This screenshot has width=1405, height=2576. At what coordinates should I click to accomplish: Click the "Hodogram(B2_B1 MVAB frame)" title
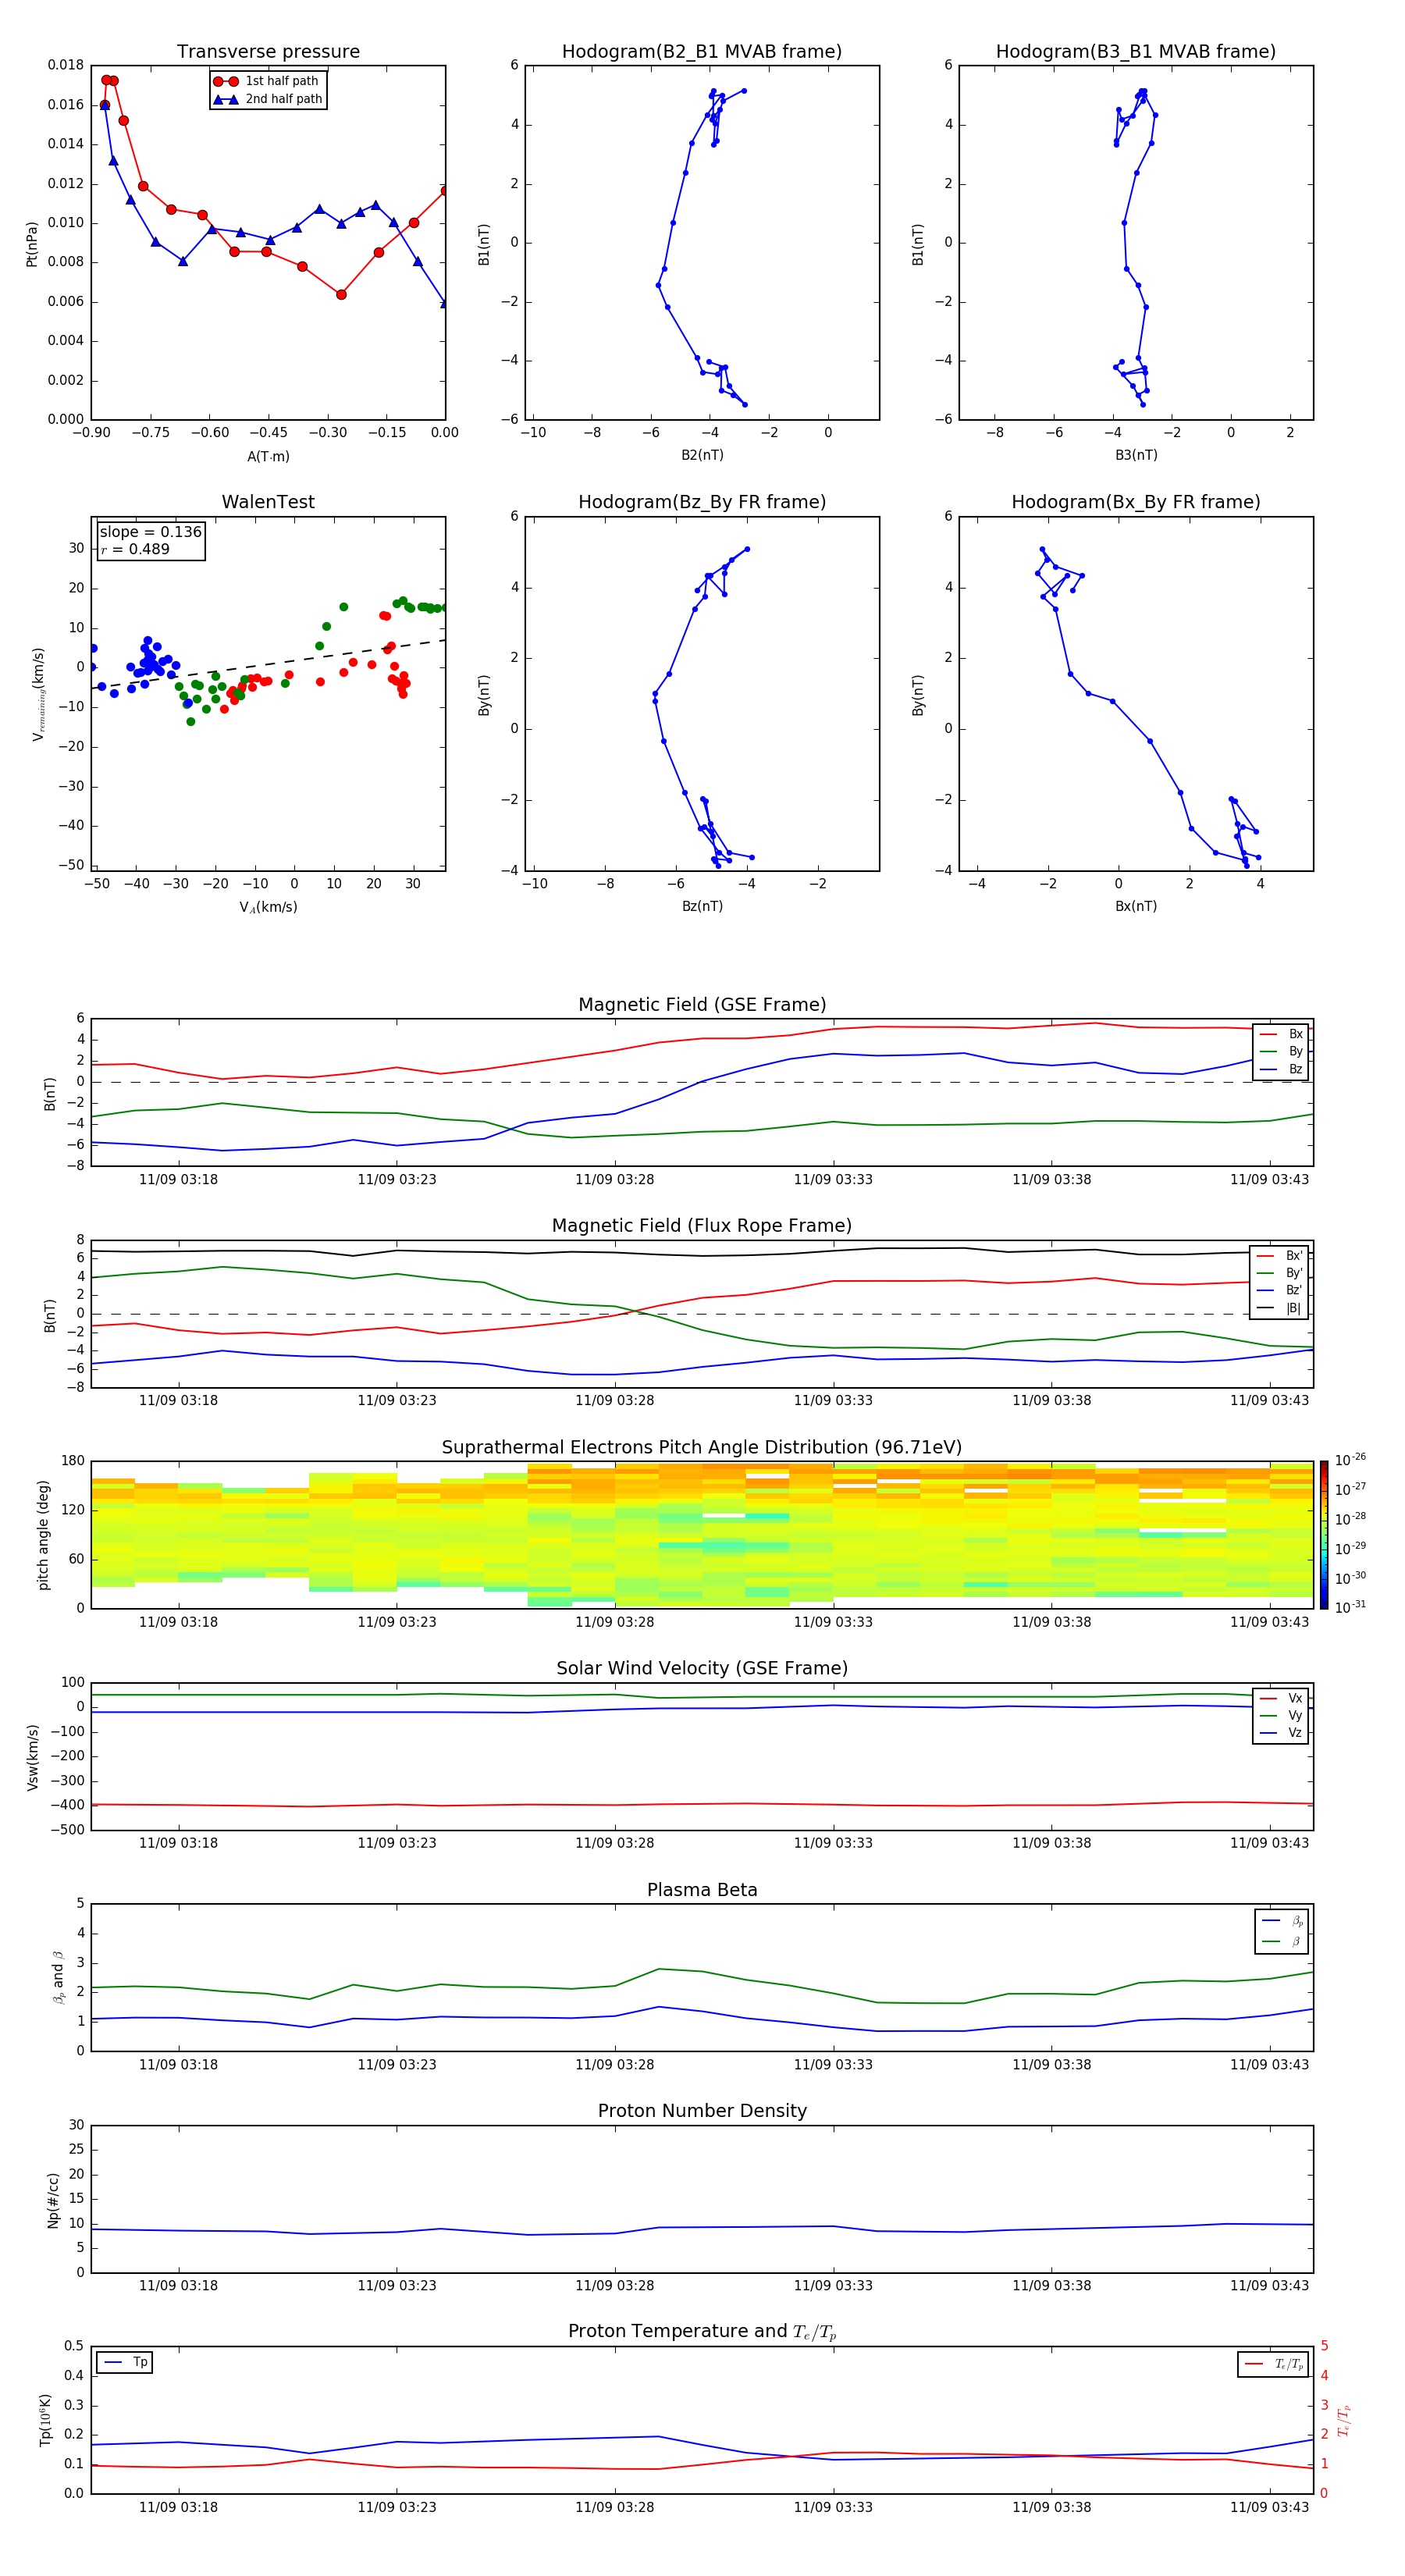click(x=702, y=52)
